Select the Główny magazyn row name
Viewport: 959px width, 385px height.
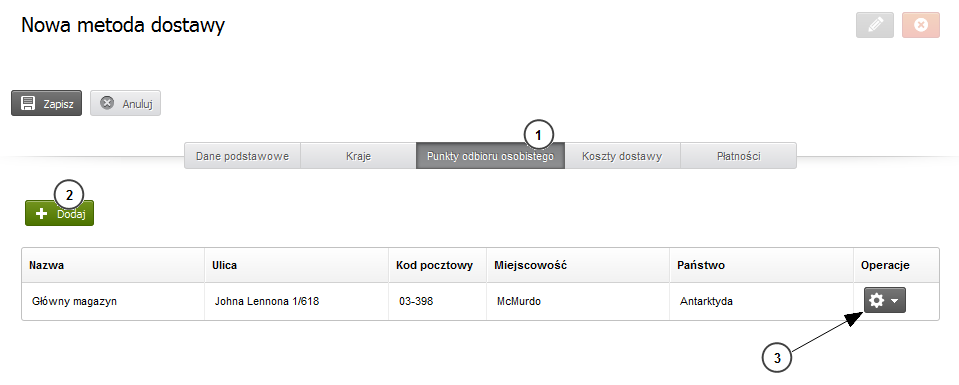74,301
